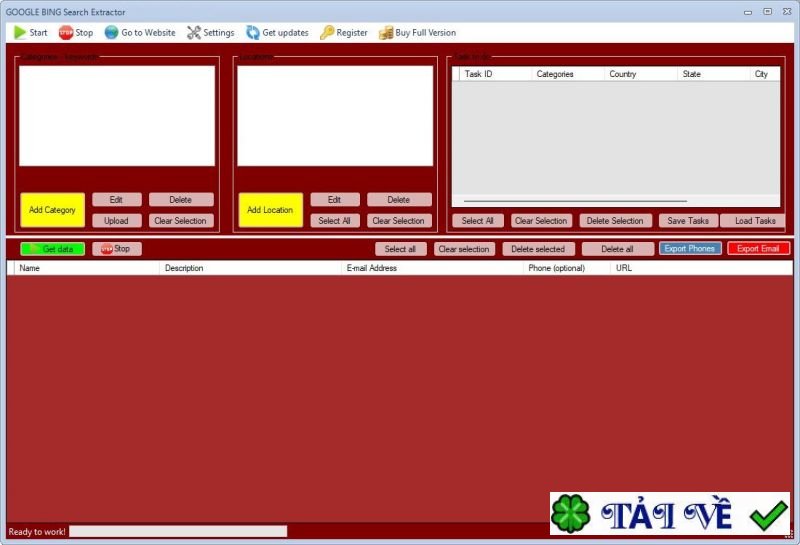The image size is (800, 545).
Task: Click the yellow Add Location button
Action: [x=270, y=210]
